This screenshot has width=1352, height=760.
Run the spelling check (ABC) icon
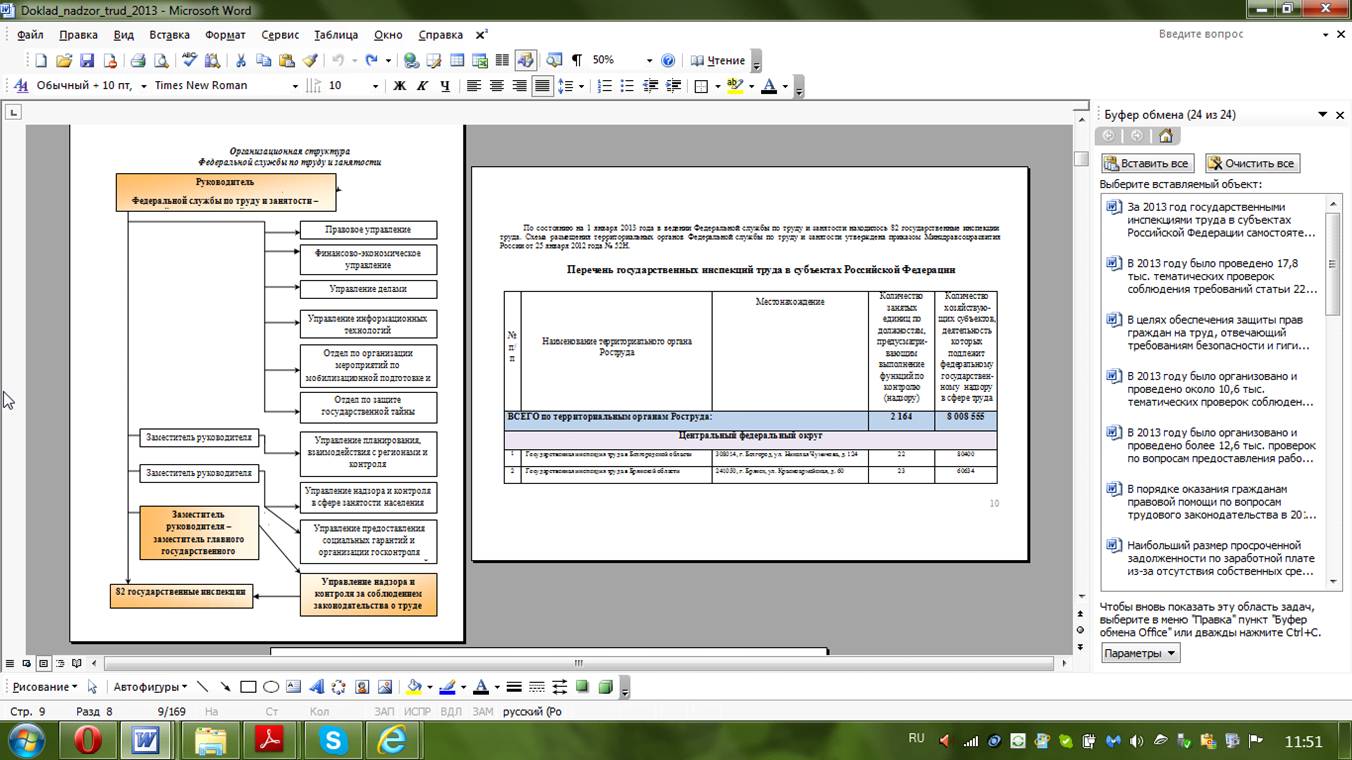[189, 60]
